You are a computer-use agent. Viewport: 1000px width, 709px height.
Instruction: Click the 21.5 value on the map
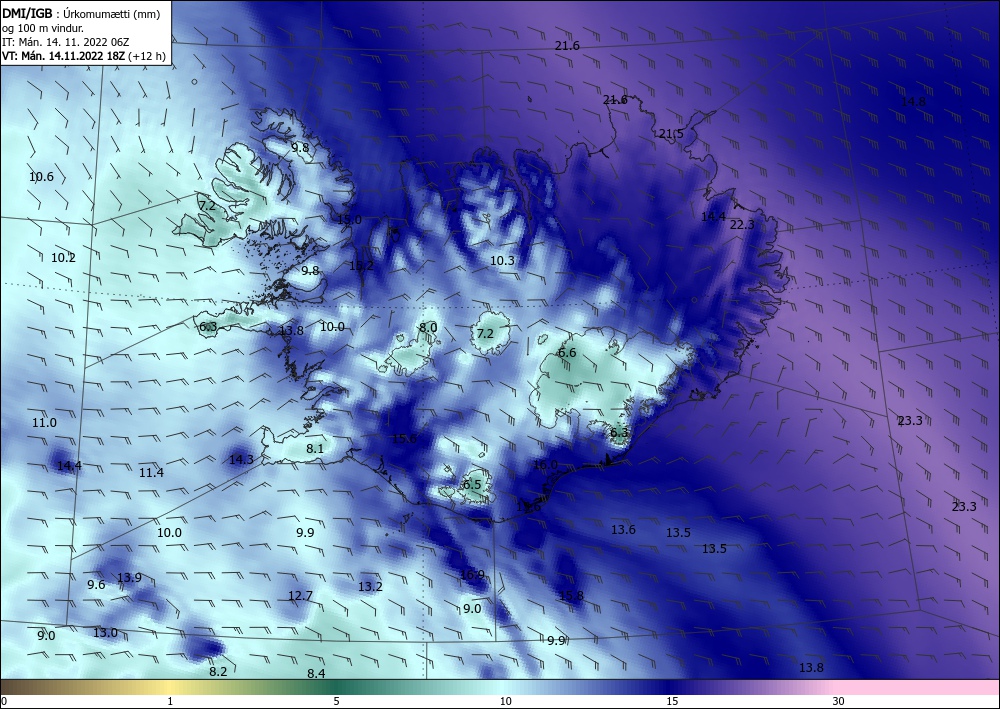coord(671,134)
